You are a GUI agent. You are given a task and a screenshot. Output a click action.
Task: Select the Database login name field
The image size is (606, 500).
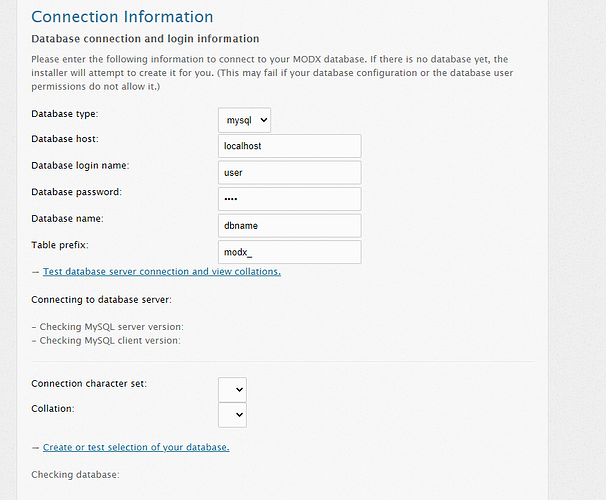pos(290,173)
